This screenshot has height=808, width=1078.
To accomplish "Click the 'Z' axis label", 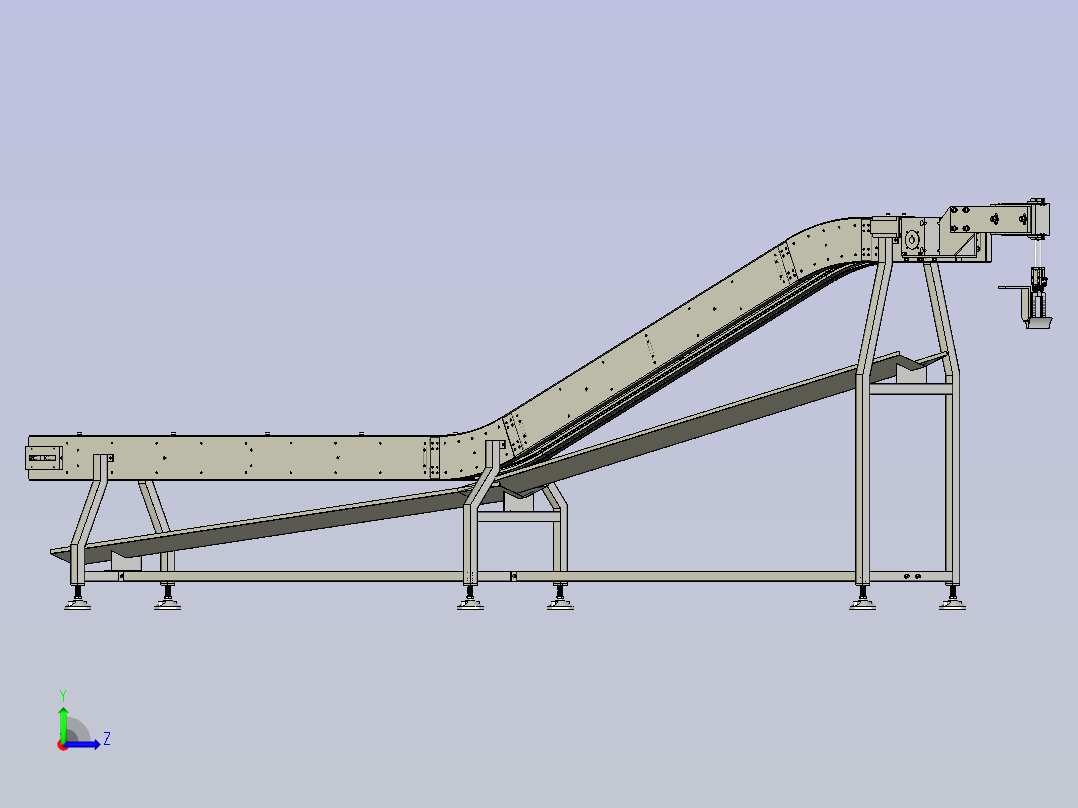I will point(107,739).
